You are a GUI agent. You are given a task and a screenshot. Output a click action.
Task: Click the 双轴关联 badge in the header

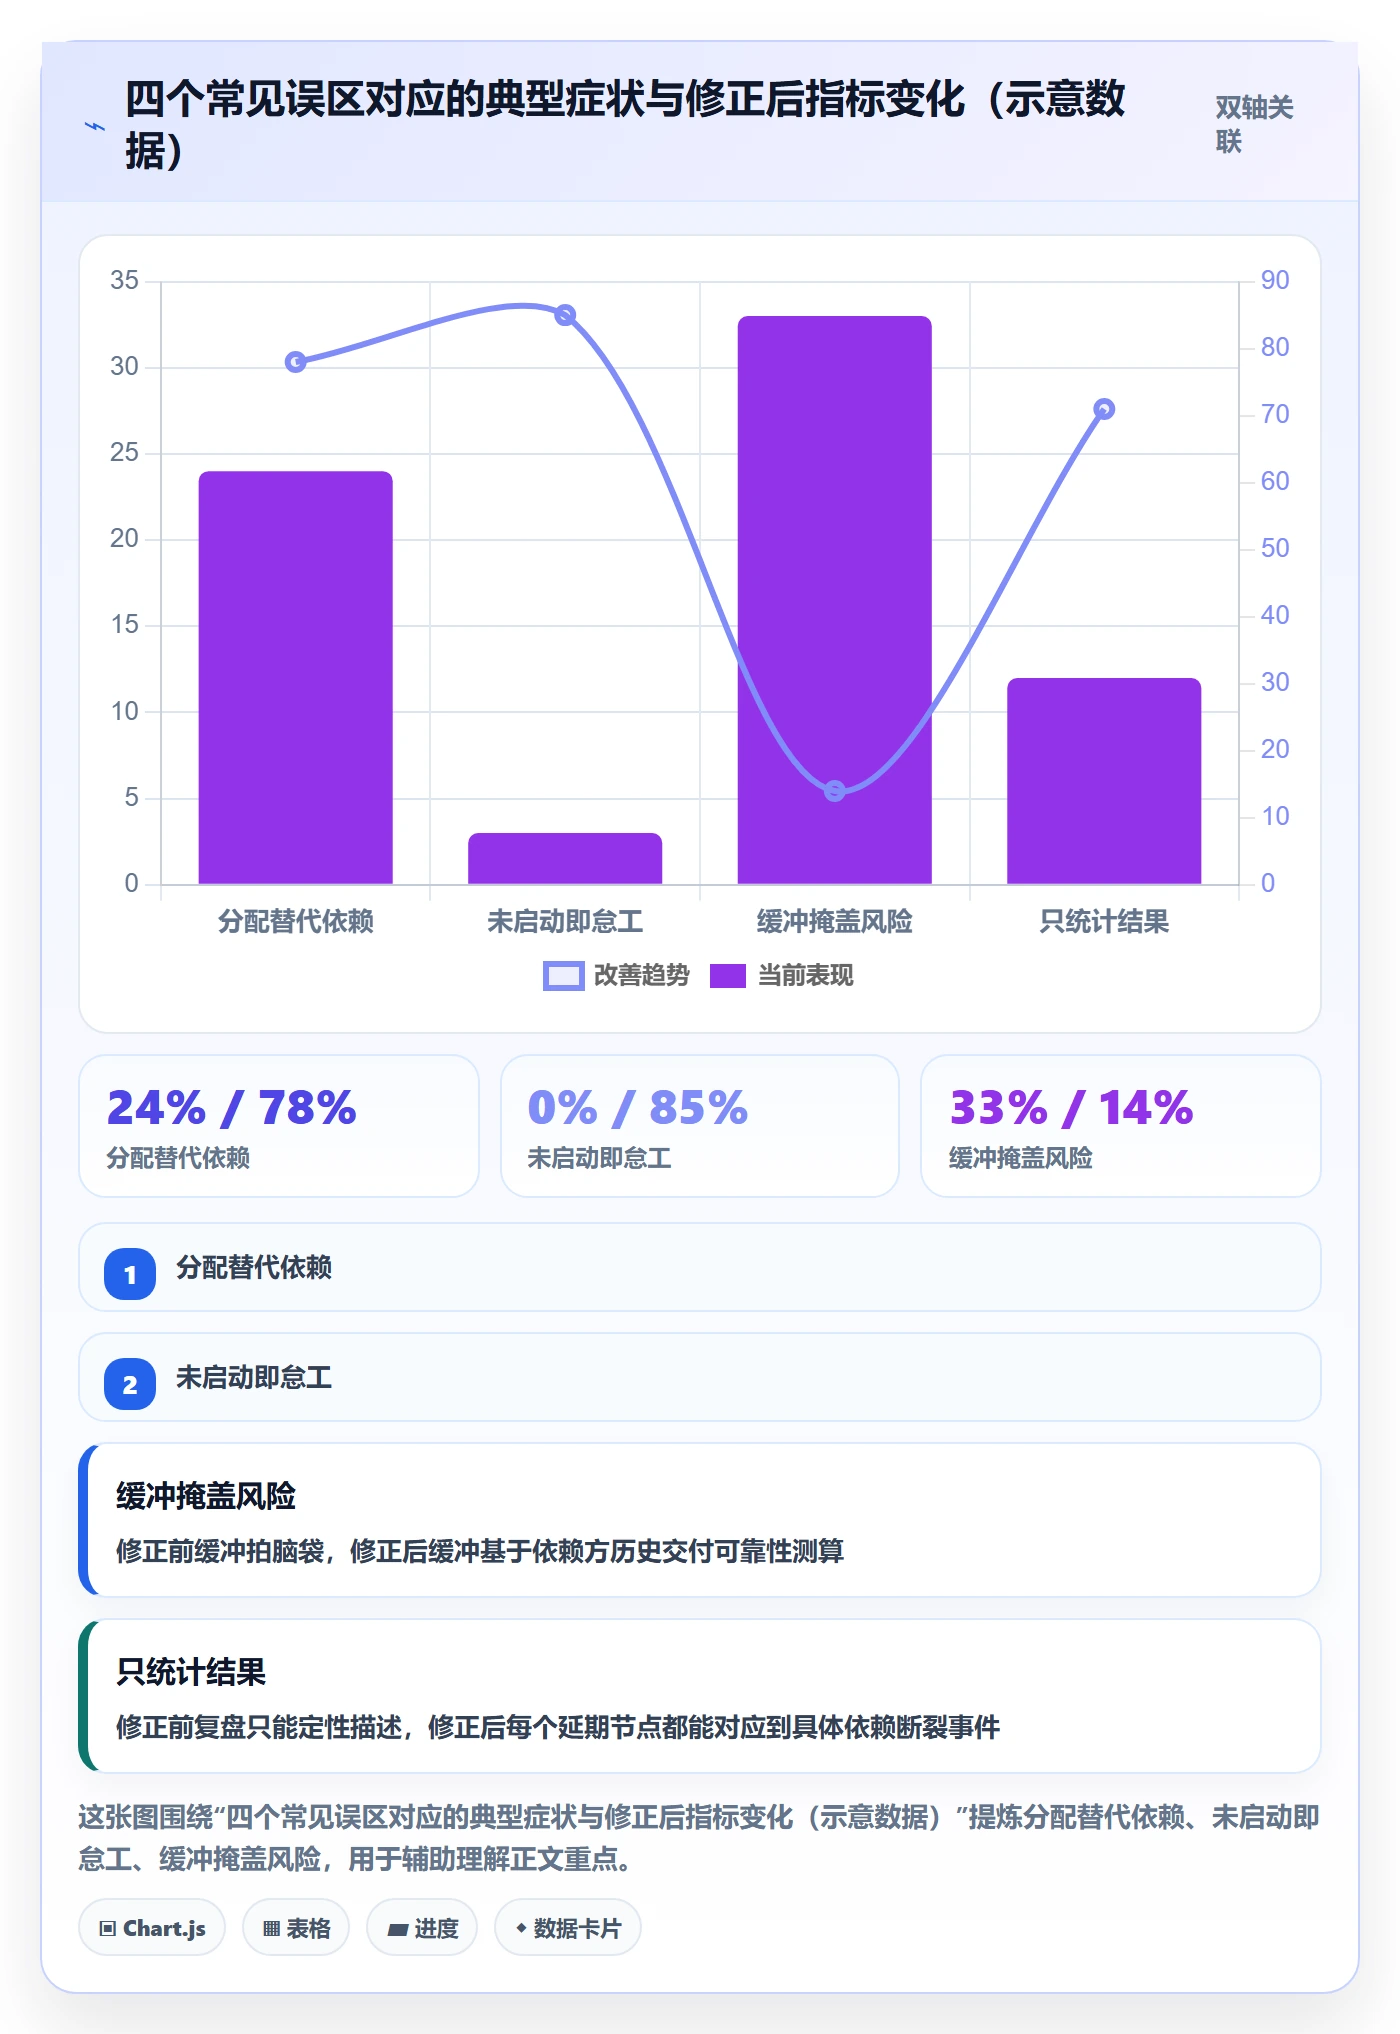[x=1254, y=124]
